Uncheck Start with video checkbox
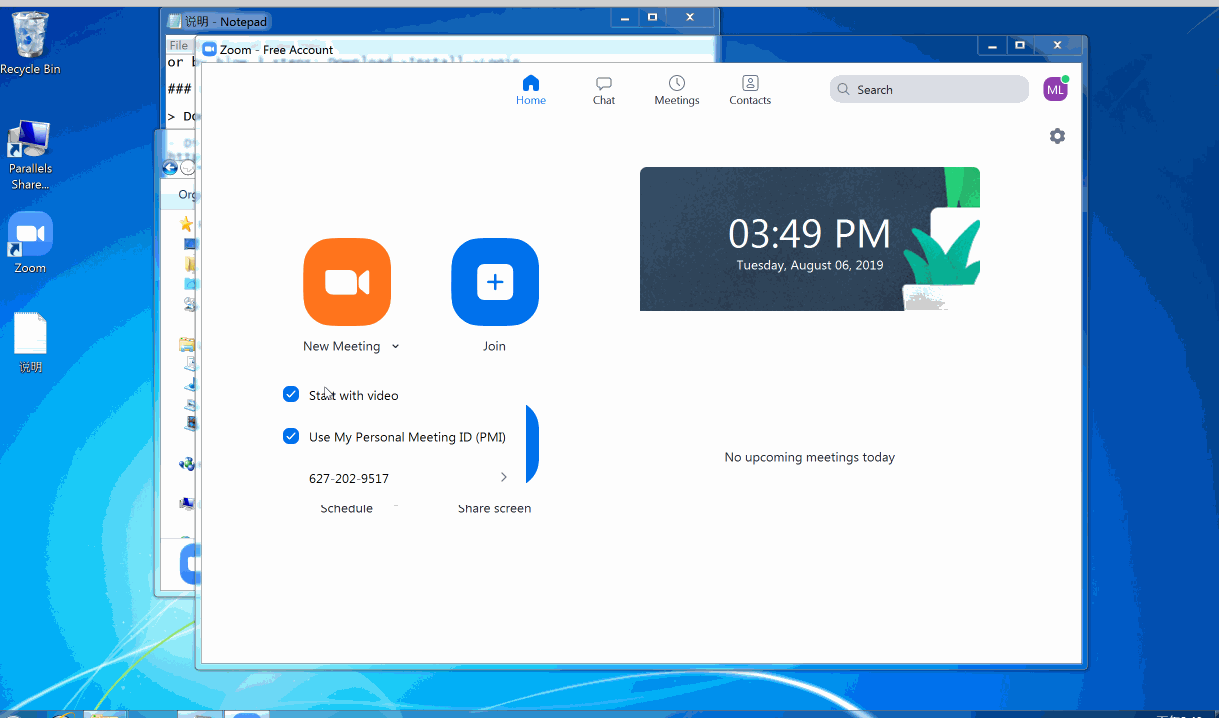 [x=291, y=395]
